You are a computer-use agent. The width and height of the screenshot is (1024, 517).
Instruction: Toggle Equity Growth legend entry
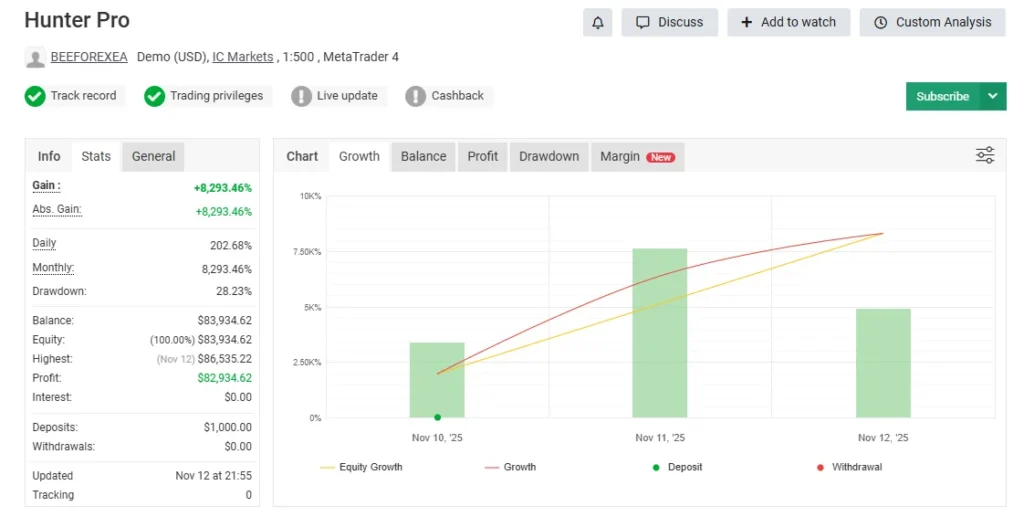point(361,467)
